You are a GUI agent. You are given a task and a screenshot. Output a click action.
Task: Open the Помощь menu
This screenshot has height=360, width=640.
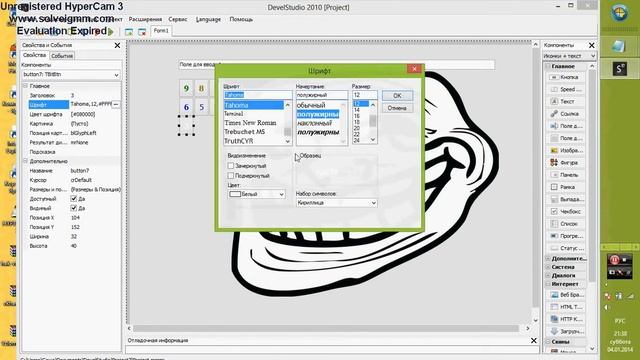tap(241, 19)
